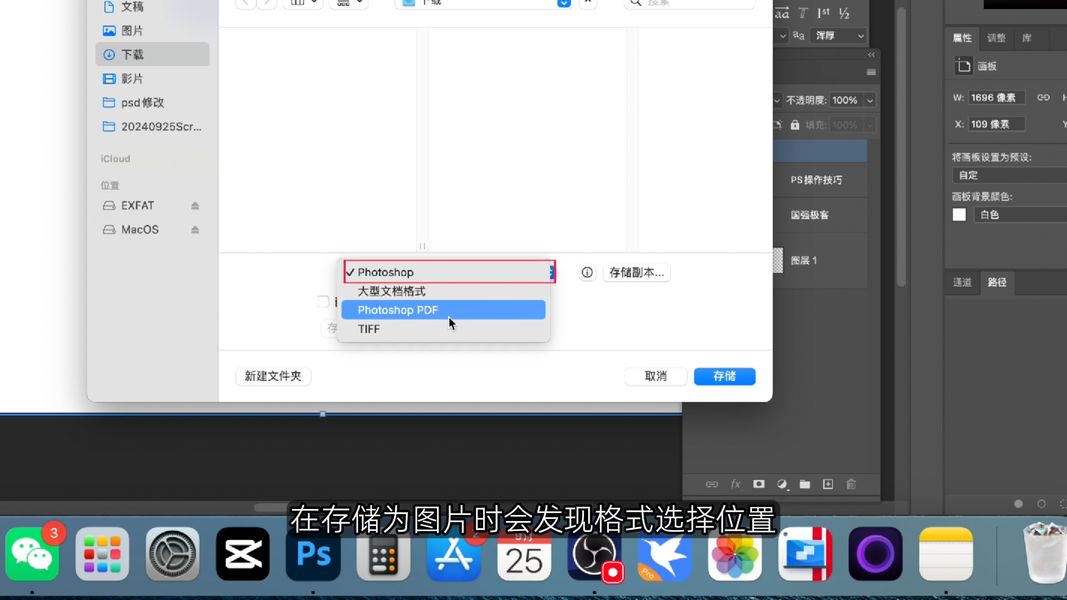
Task: Click the 画板 artboard icon in Properties
Action: coord(963,66)
